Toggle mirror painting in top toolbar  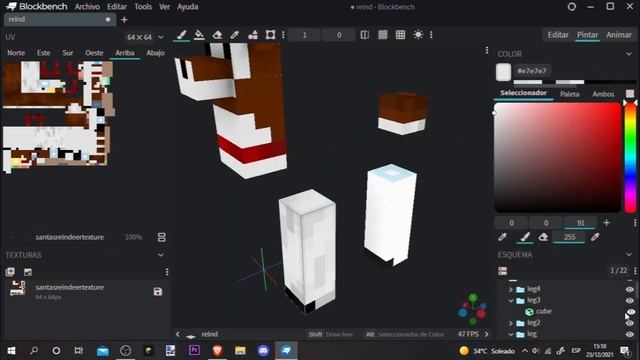pos(364,35)
